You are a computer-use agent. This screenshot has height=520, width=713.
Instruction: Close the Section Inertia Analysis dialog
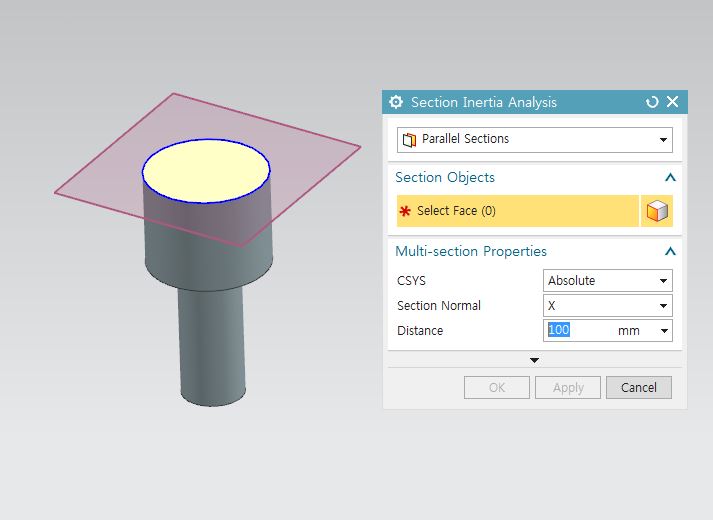(672, 102)
